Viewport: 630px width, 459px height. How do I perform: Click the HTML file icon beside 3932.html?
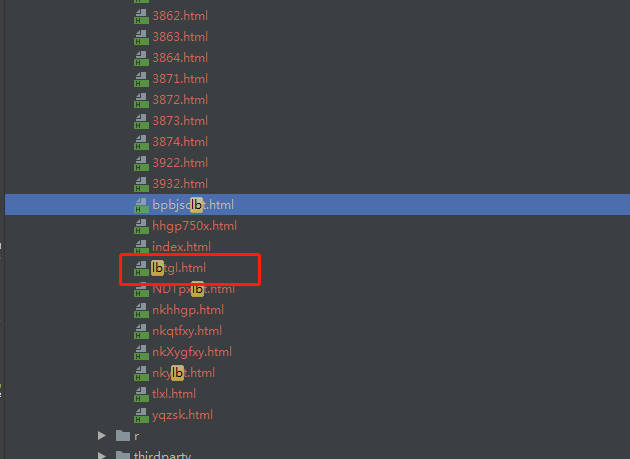141,184
